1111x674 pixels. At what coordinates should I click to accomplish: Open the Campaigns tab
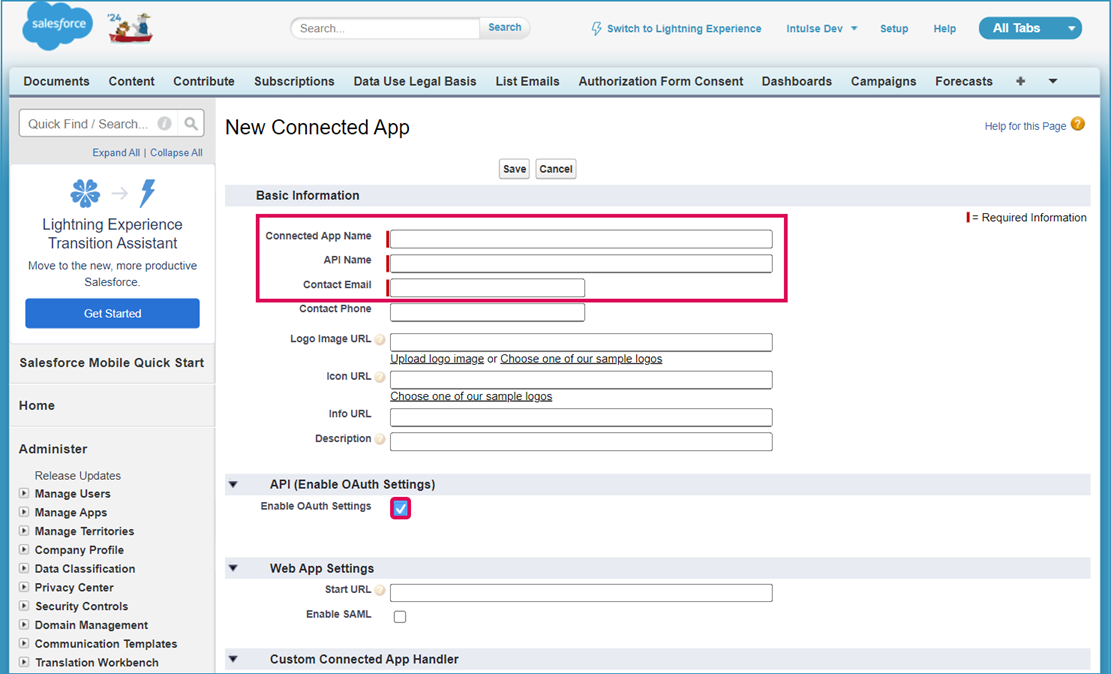(x=884, y=82)
